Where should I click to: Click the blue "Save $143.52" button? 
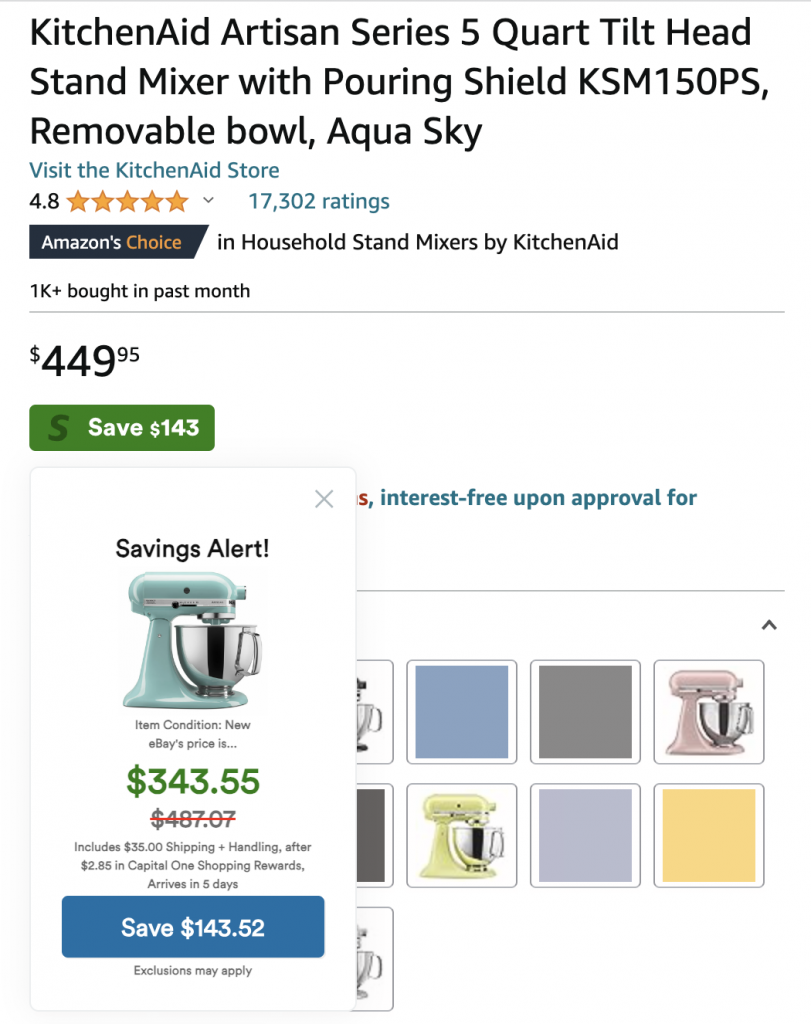193,927
